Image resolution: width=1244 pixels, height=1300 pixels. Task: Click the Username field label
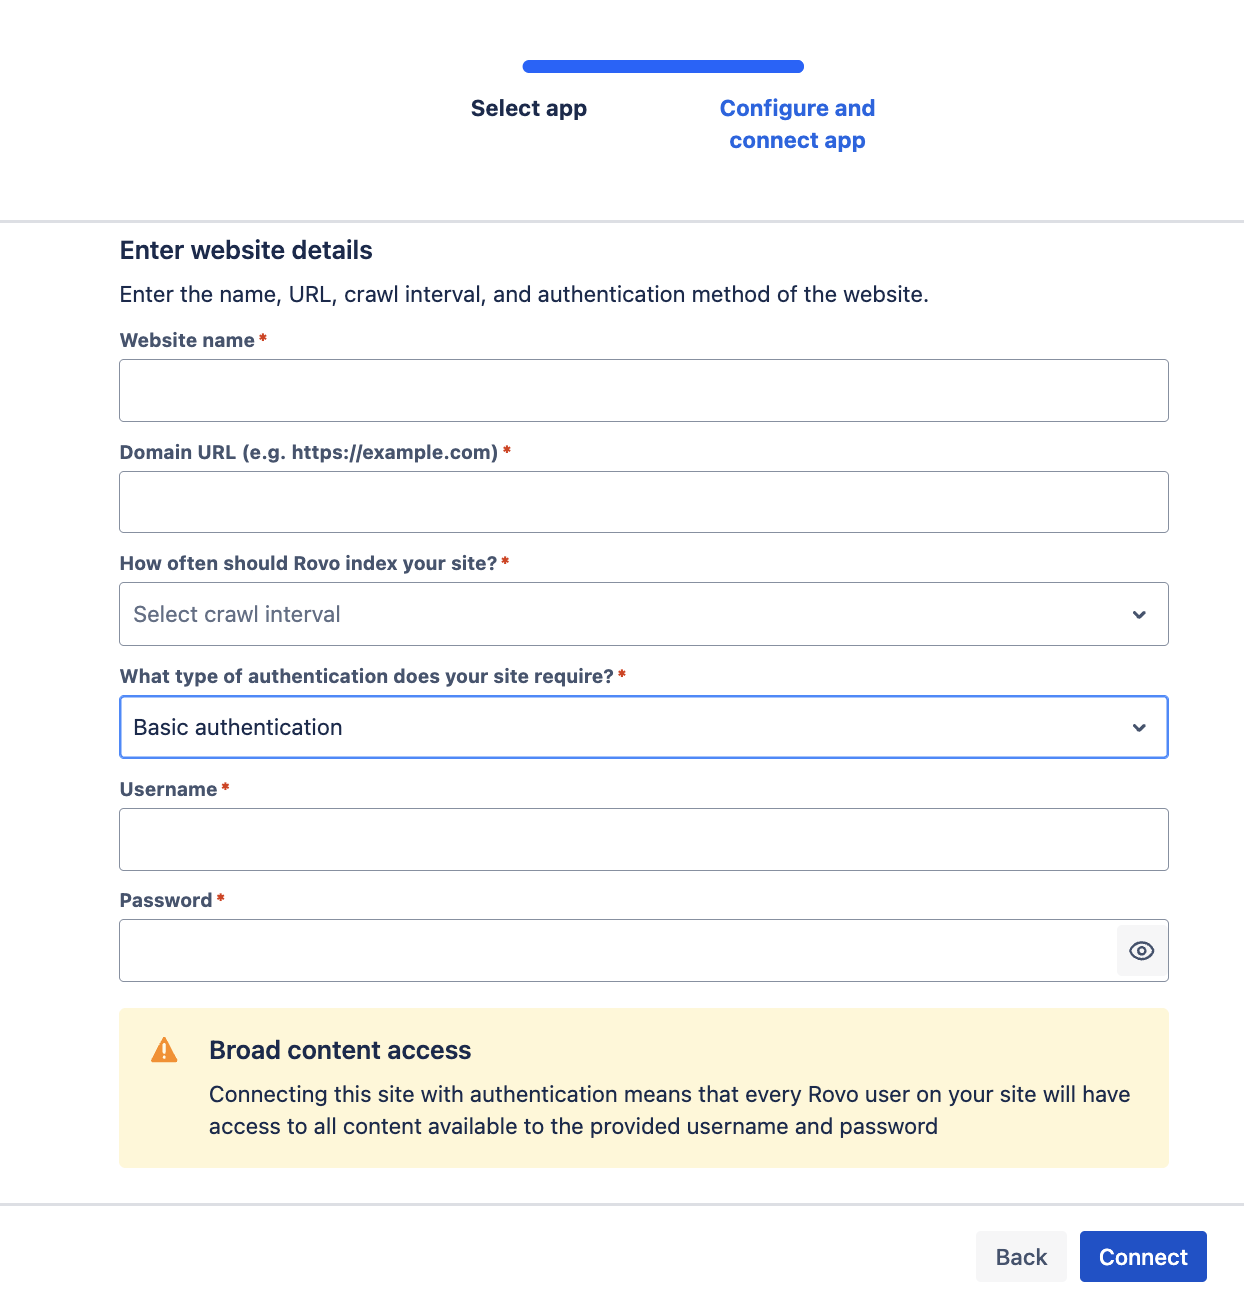pyautogui.click(x=168, y=789)
